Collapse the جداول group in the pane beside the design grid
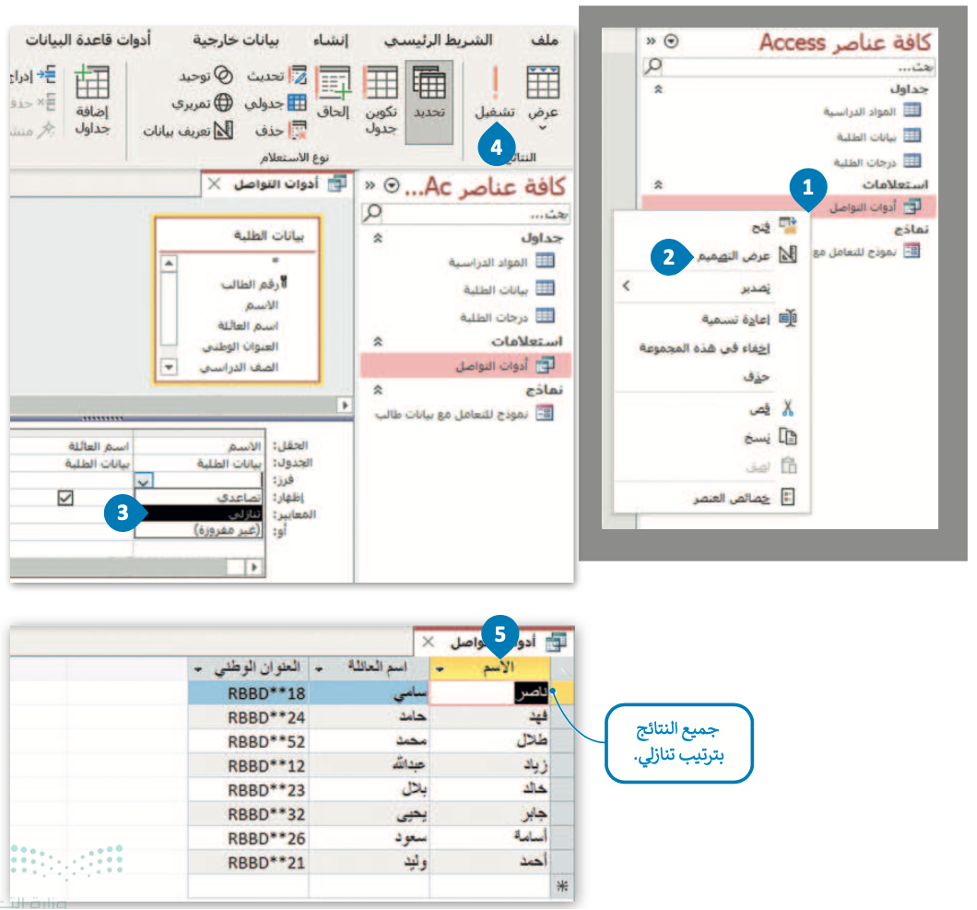977x910 pixels. tap(378, 238)
